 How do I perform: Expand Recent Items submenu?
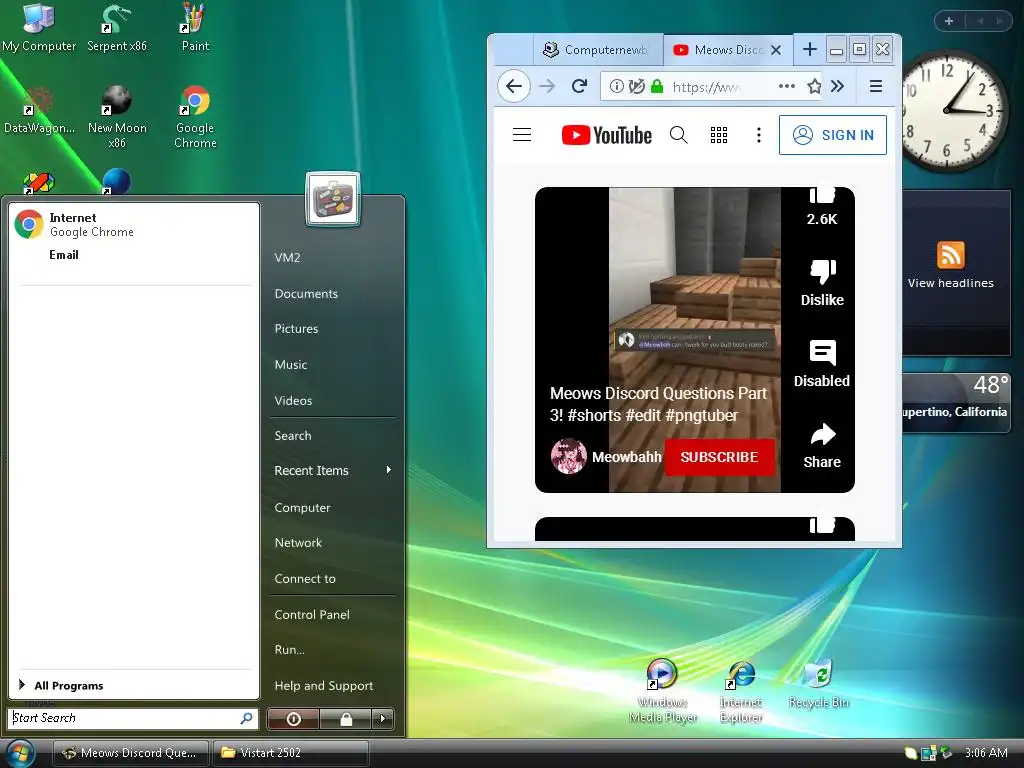(332, 470)
